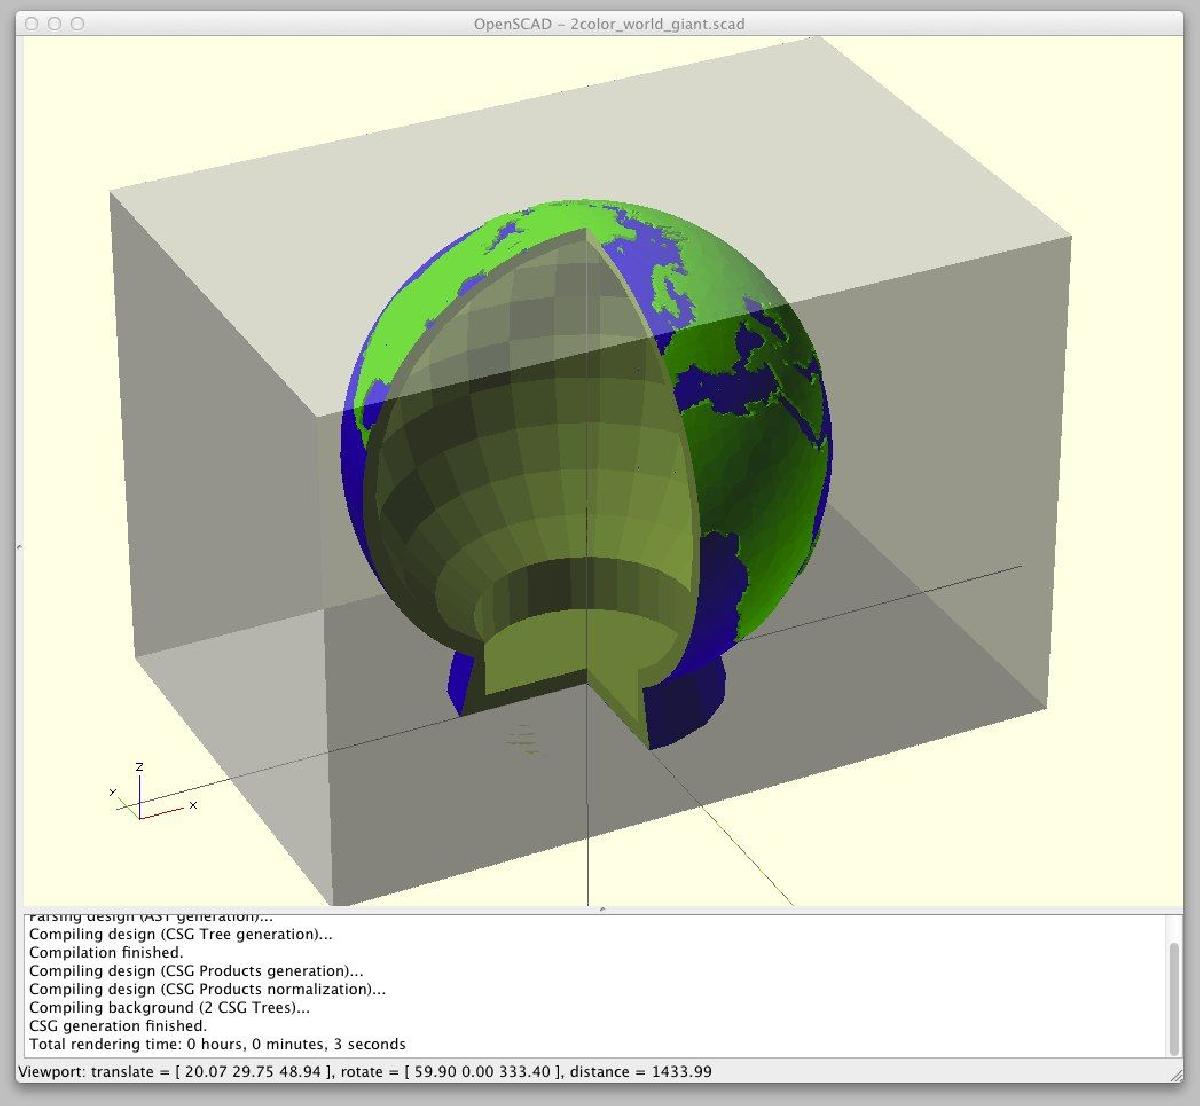Click the collapsed editor splitter on left edge
Image resolution: width=1200 pixels, height=1106 pixels.
point(19,546)
